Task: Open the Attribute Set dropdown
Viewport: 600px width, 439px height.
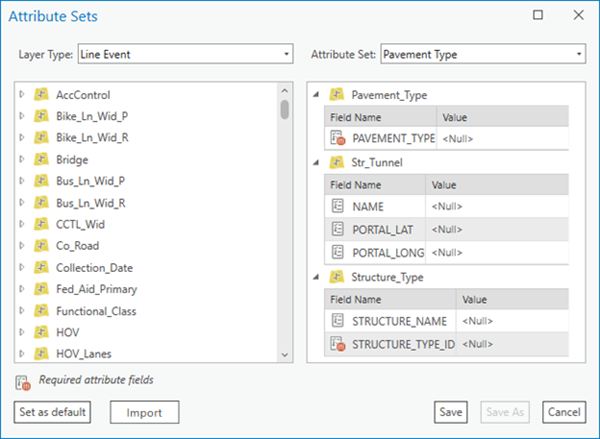Action: click(483, 54)
